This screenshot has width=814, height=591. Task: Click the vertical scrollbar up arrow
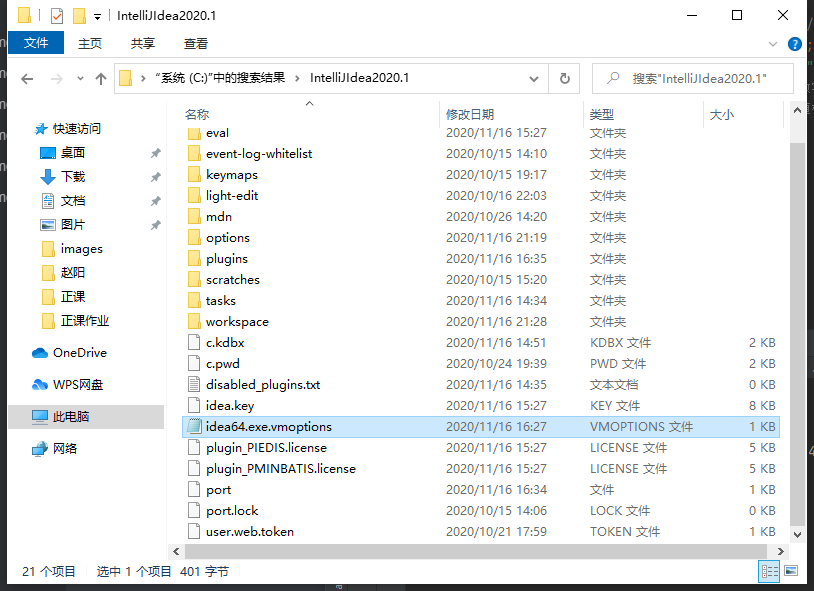pyautogui.click(x=797, y=110)
